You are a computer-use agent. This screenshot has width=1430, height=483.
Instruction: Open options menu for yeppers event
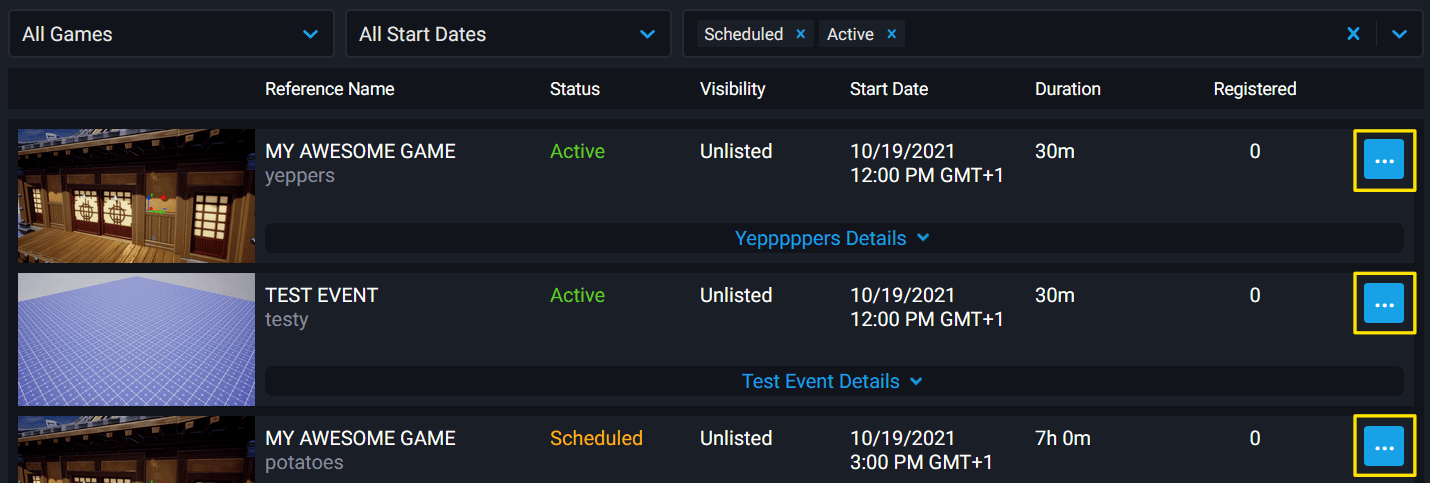click(x=1384, y=160)
